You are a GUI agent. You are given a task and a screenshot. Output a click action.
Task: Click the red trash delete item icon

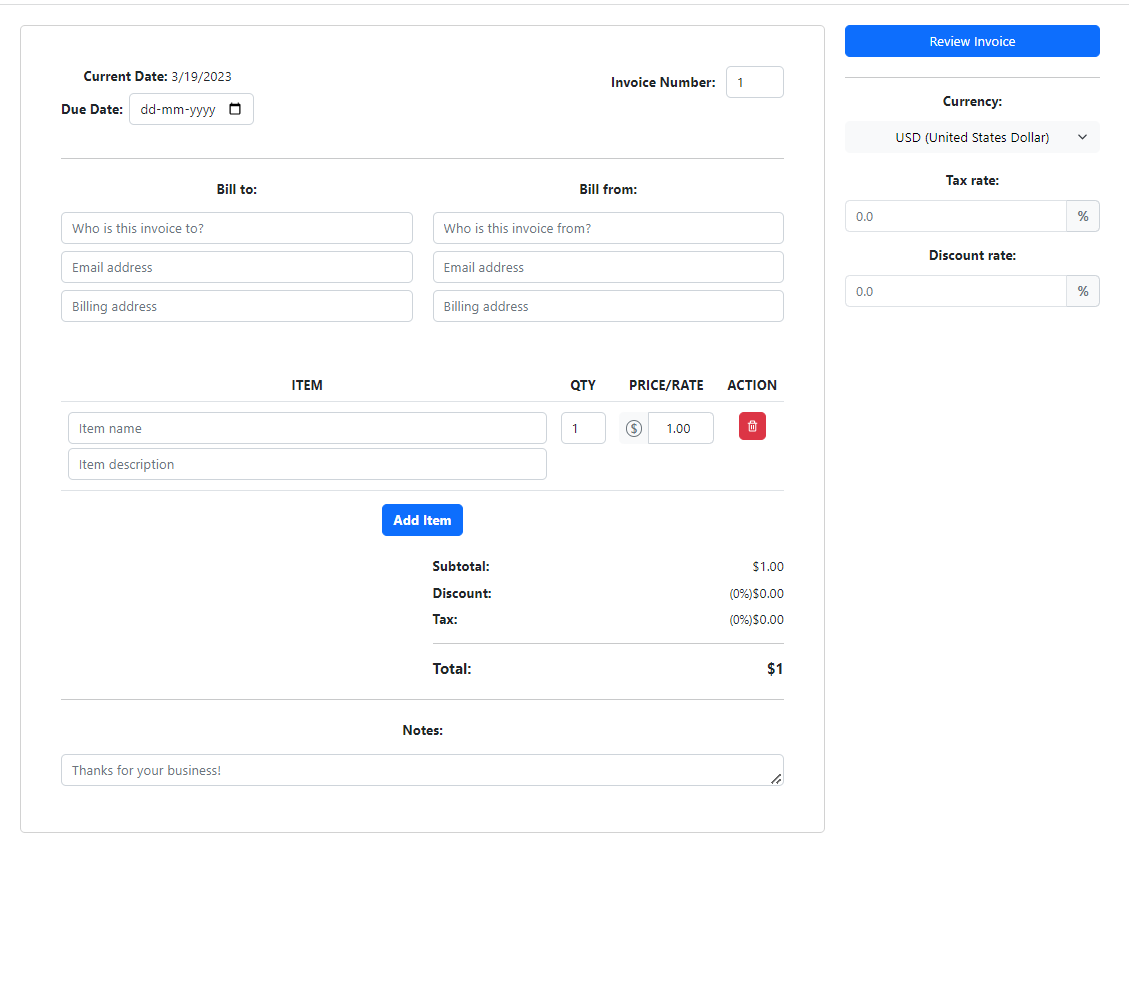tap(752, 427)
